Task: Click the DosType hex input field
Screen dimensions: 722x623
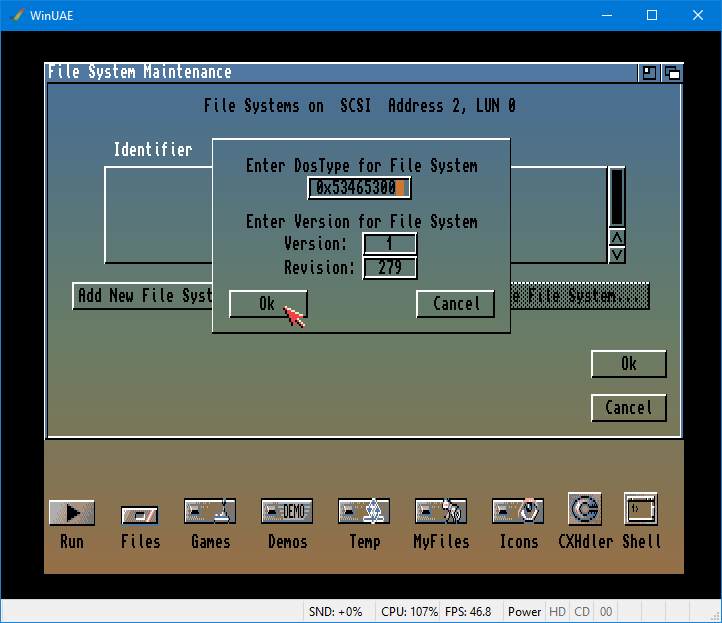Action: (359, 188)
